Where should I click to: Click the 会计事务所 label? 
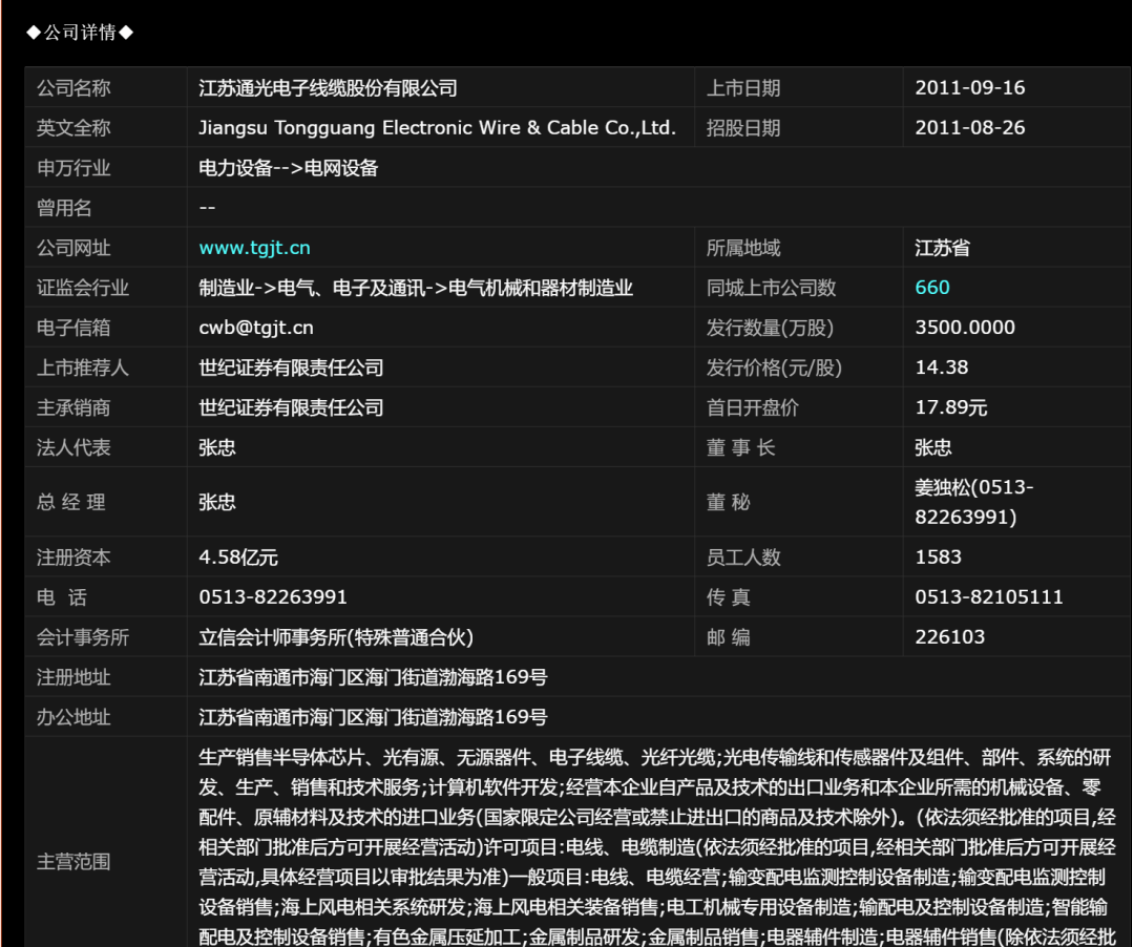tap(83, 638)
